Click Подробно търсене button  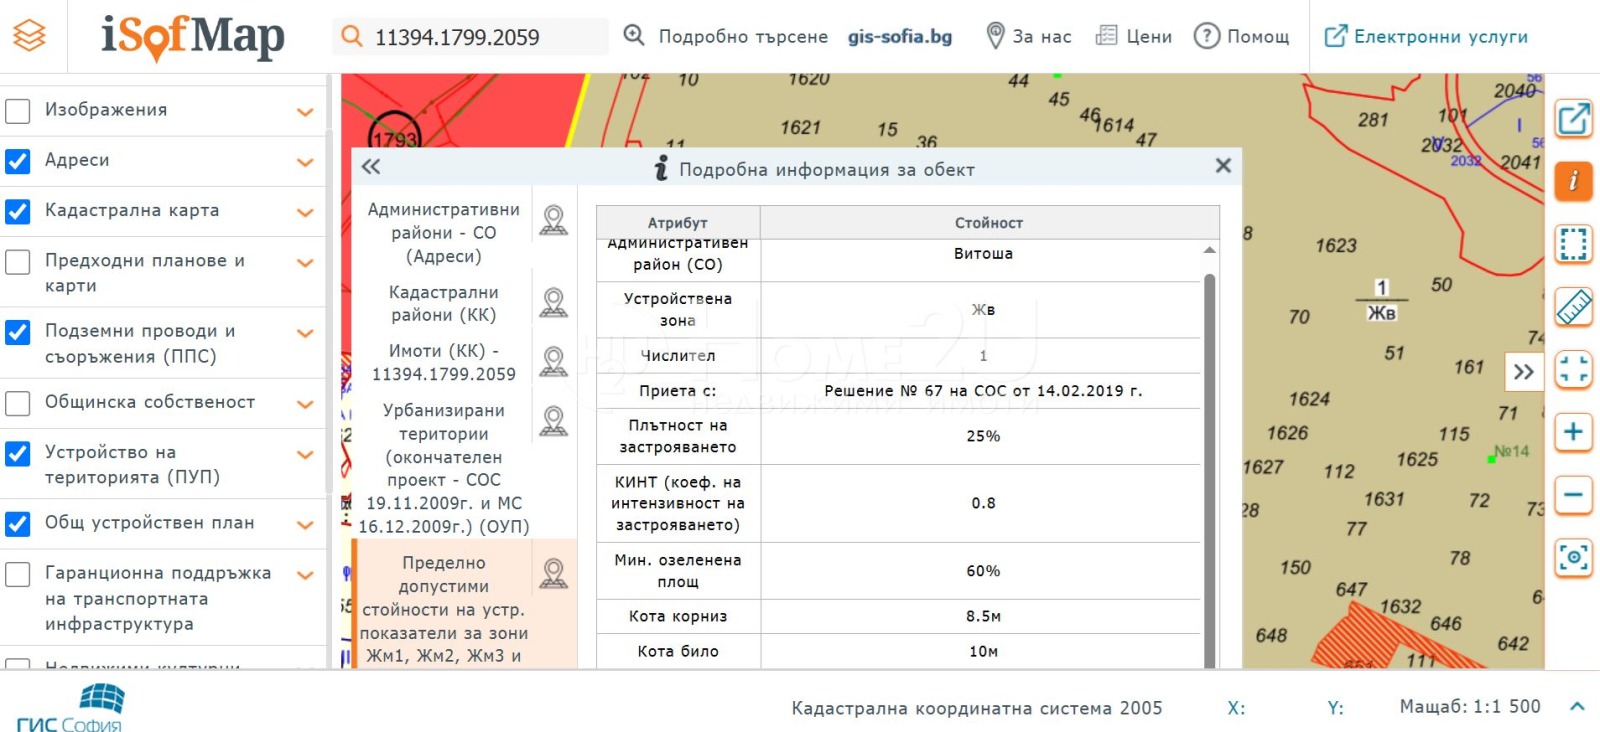726,37
